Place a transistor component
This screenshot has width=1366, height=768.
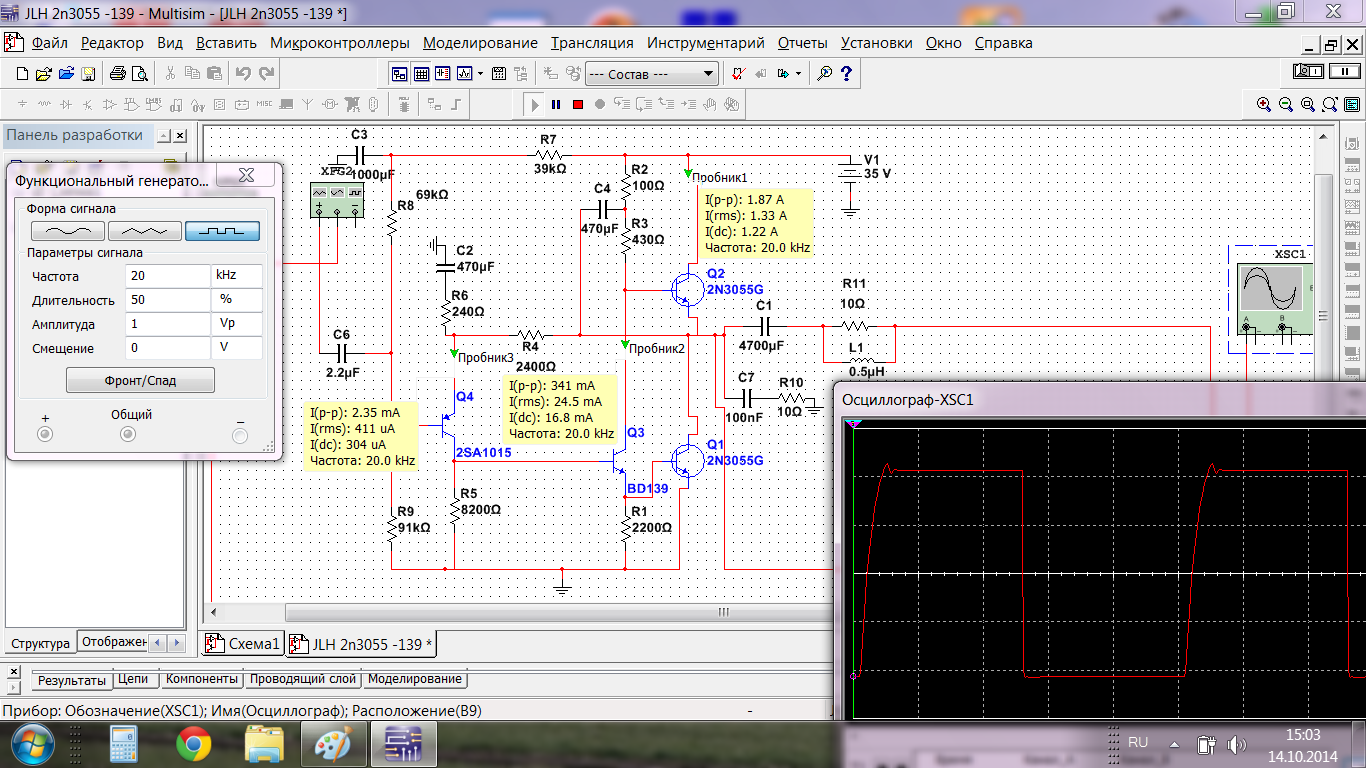coord(88,104)
